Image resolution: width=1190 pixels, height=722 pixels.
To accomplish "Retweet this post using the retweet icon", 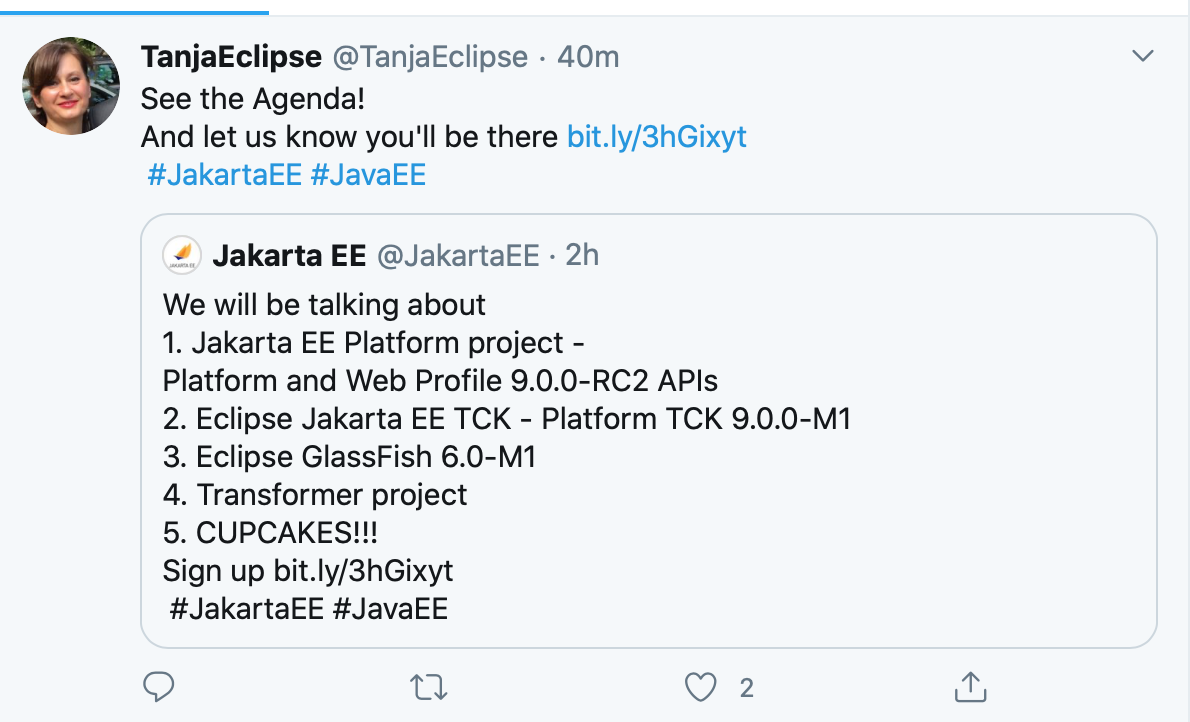I will point(430,686).
